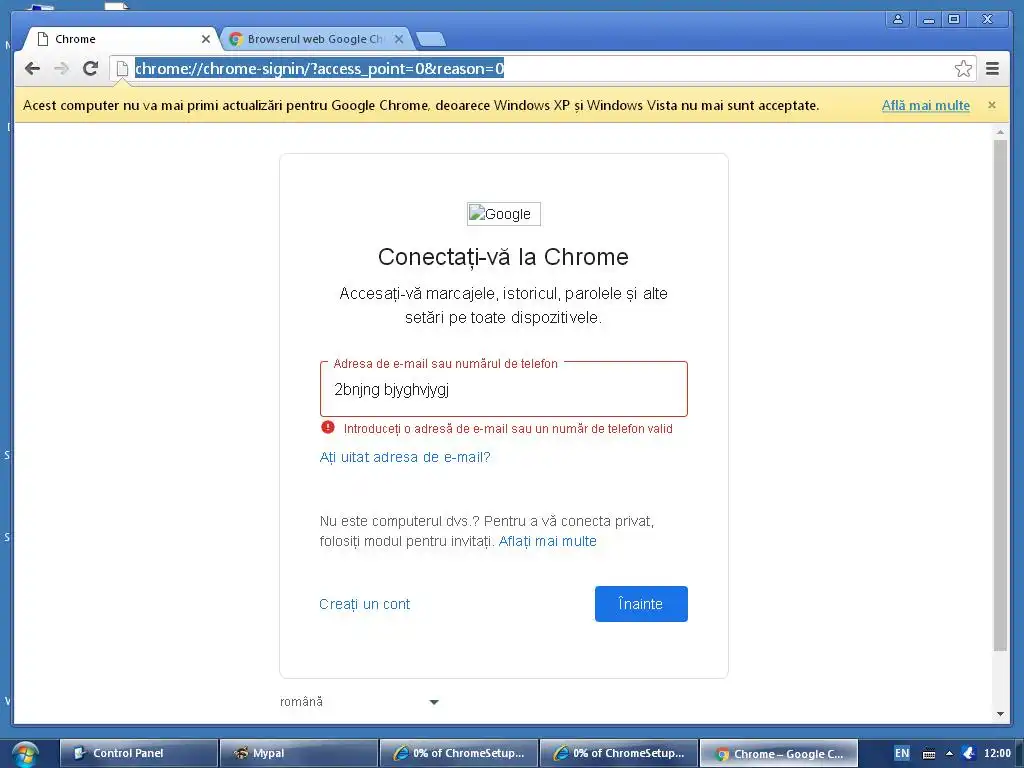Click the Află mai multe link
This screenshot has width=1024, height=768.
click(925, 105)
